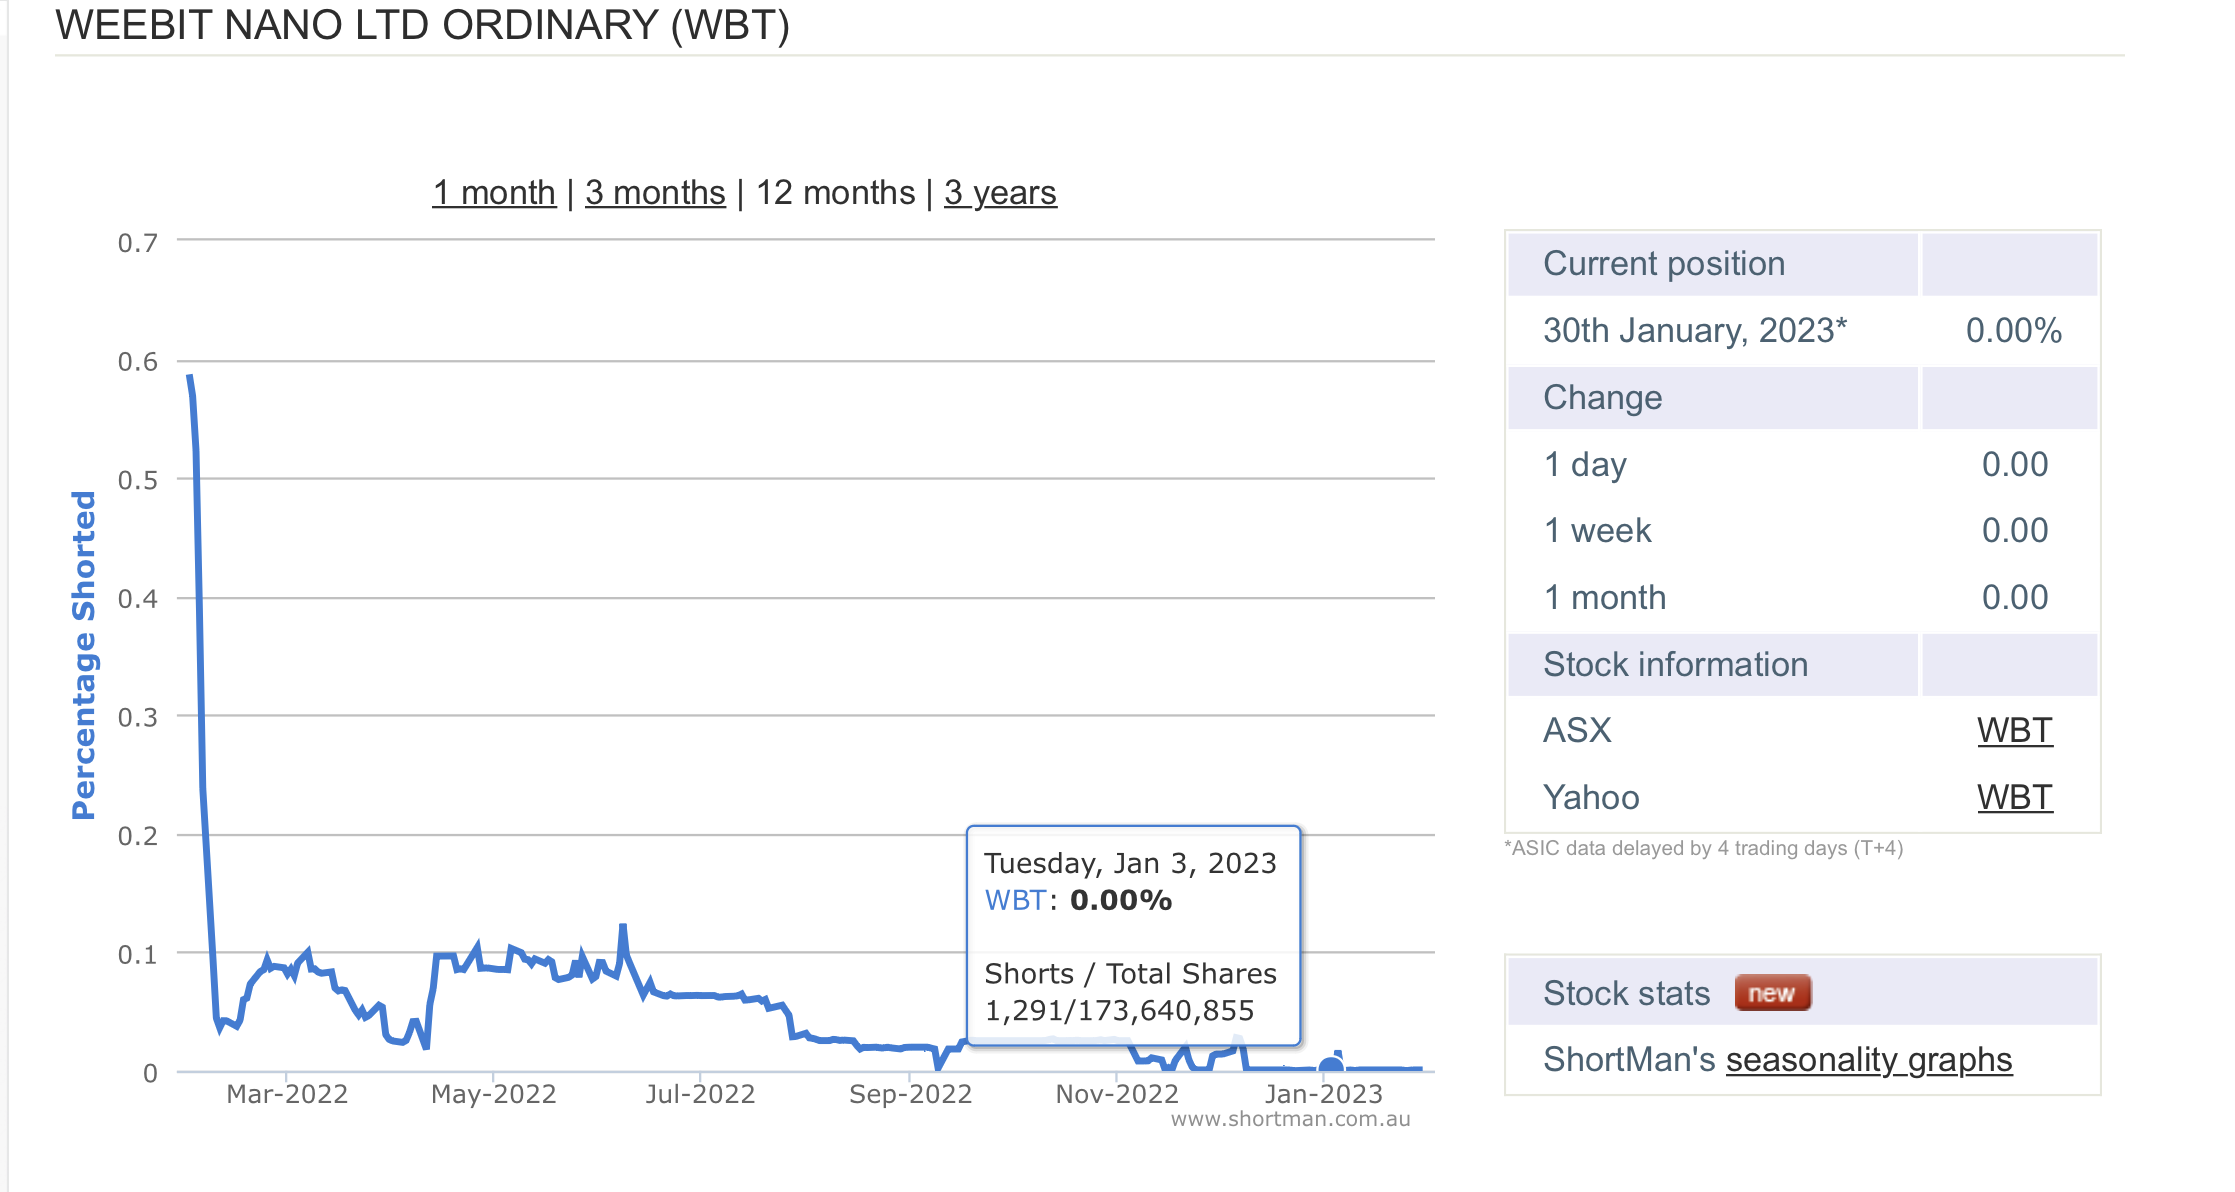Select the 12 months range label
The image size is (2235, 1192).
coord(835,192)
